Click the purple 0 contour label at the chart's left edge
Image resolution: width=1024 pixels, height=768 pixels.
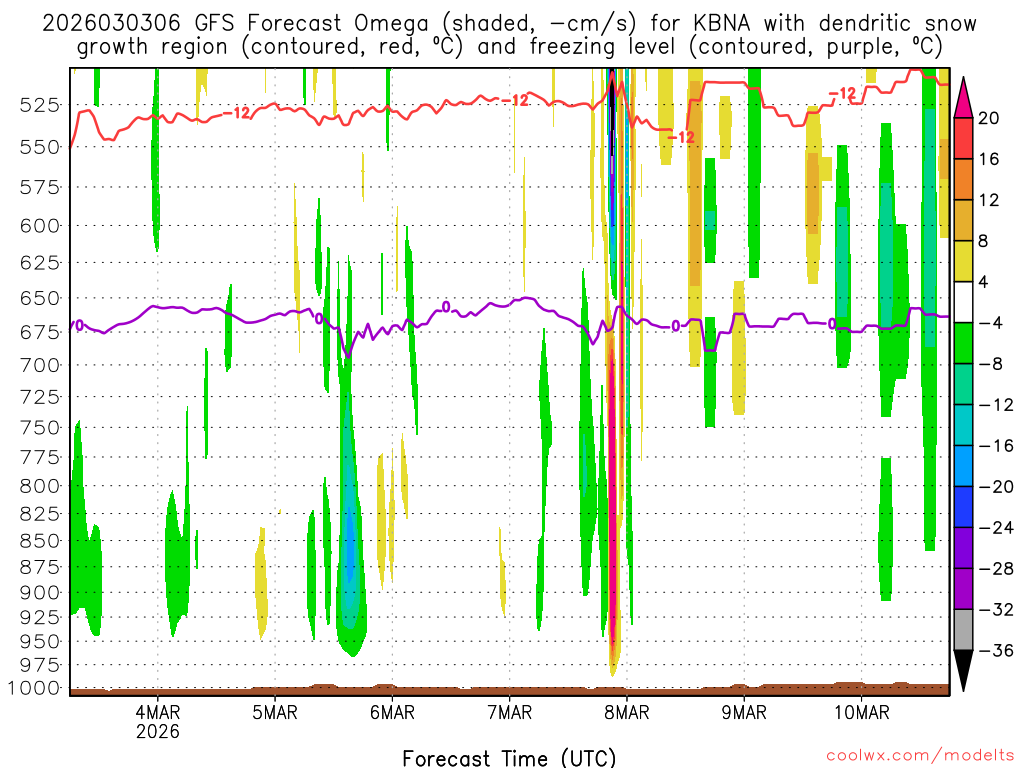pyautogui.click(x=79, y=325)
